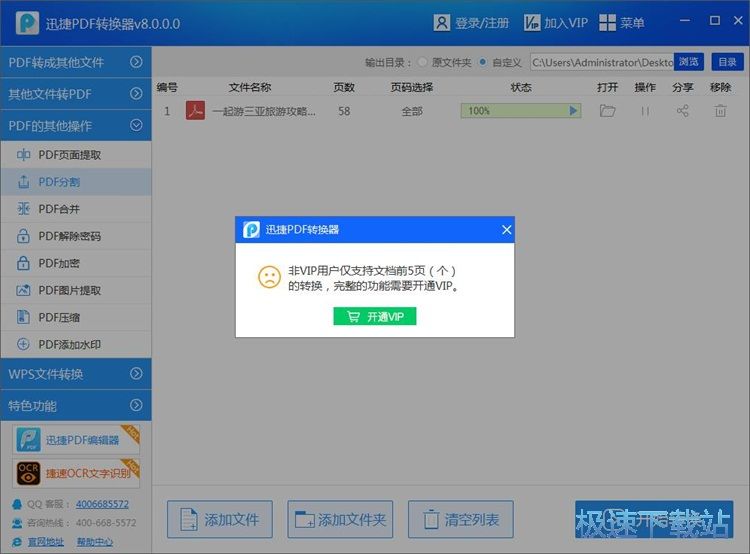
Task: Click the 文件名称 column header
Action: 250,87
